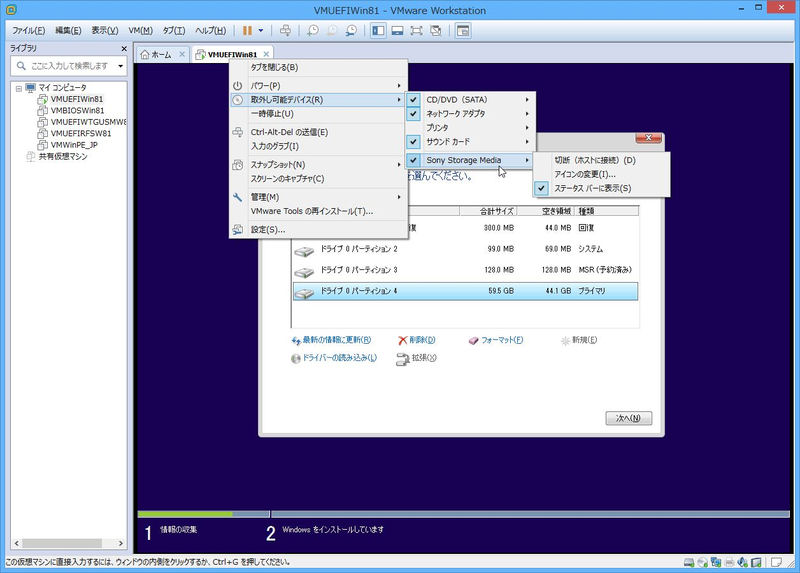The image size is (800, 573).
Task: Click the full screen mode toolbar icon
Action: 417,31
